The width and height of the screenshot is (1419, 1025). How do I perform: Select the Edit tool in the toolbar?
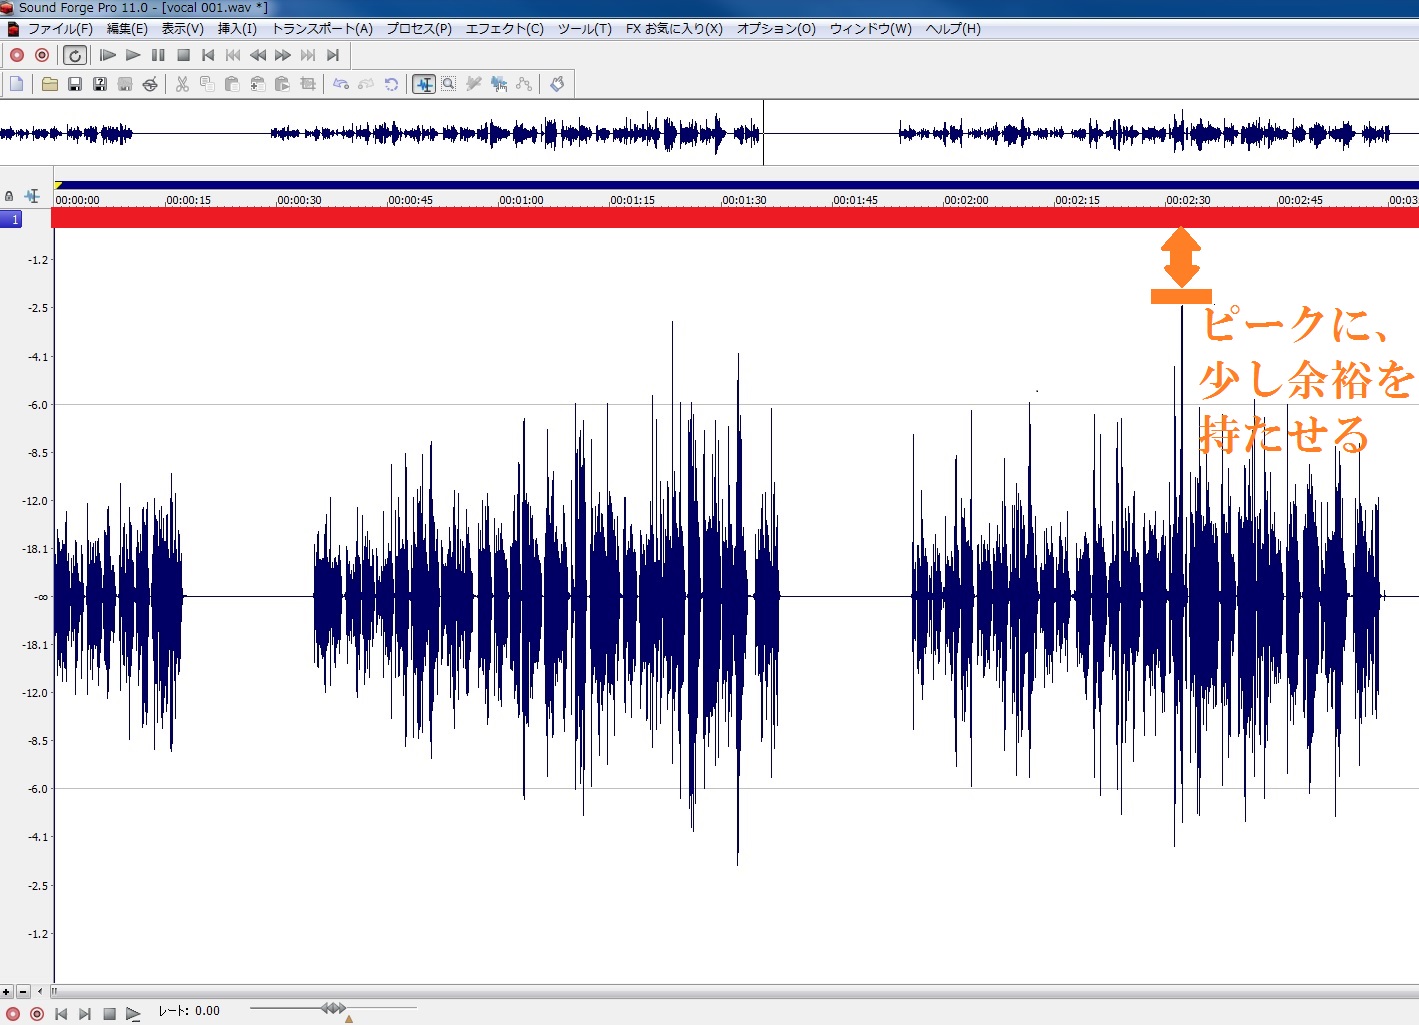coord(424,84)
